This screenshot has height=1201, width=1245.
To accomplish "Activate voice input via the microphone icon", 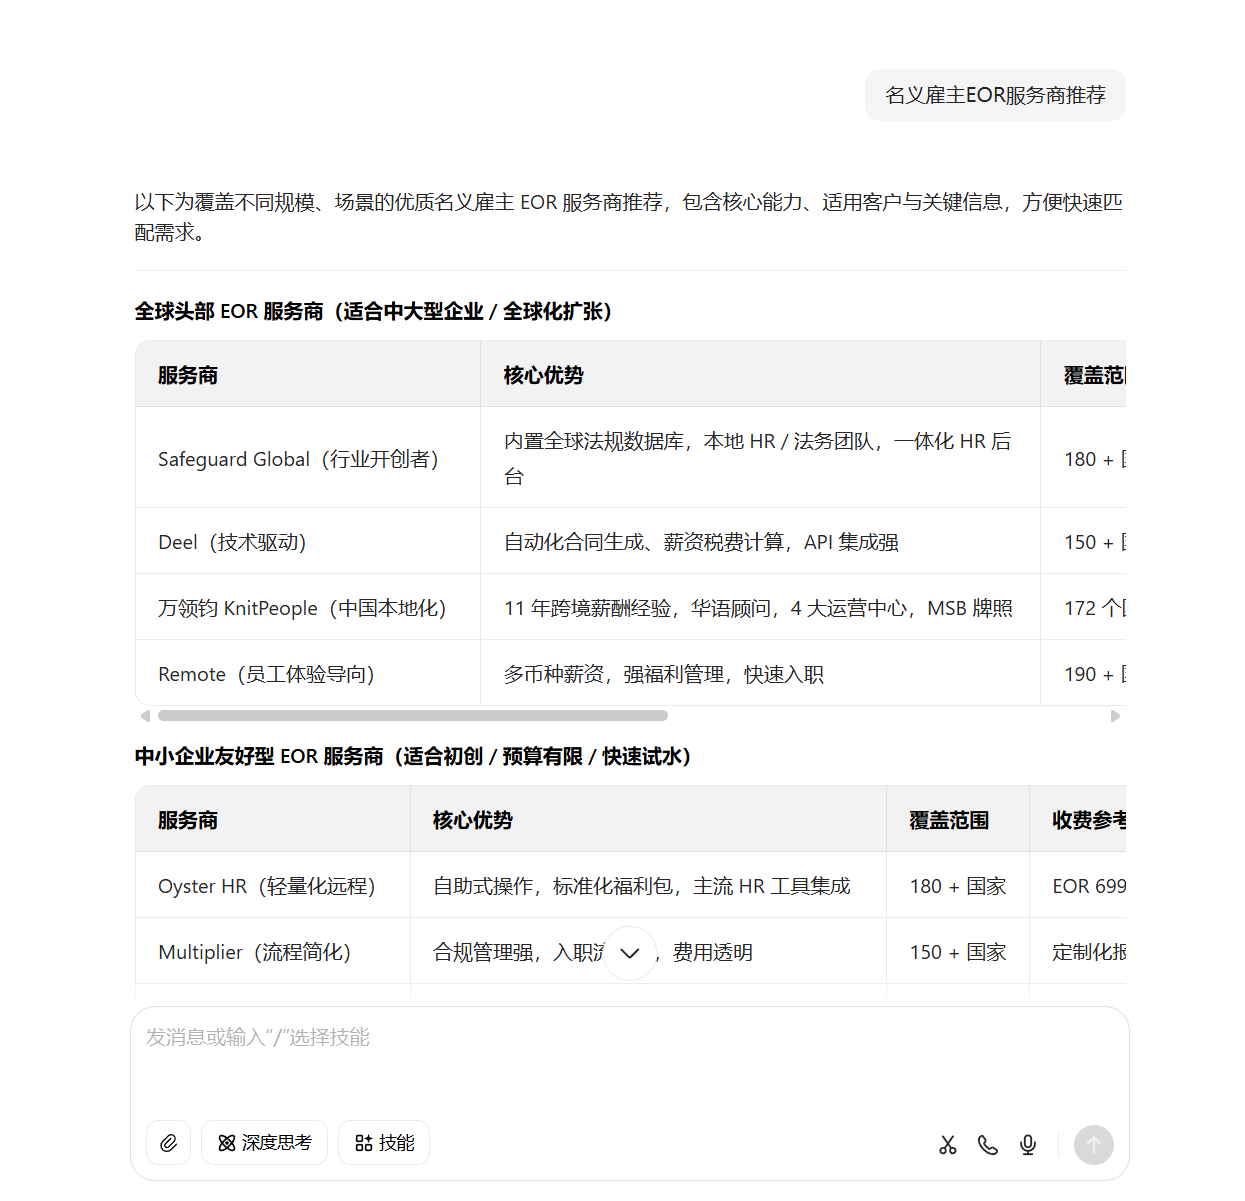I will (1028, 1145).
